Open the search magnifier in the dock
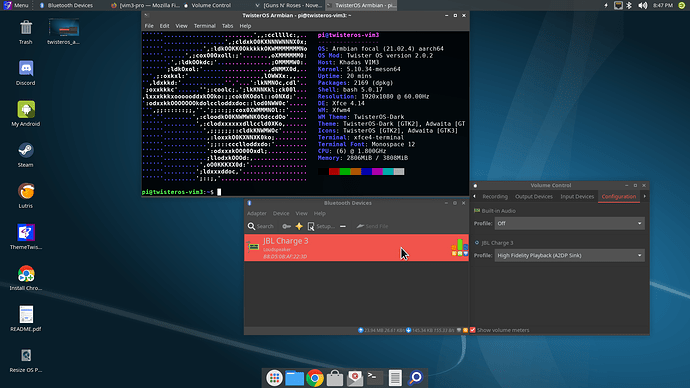 [x=416, y=378]
